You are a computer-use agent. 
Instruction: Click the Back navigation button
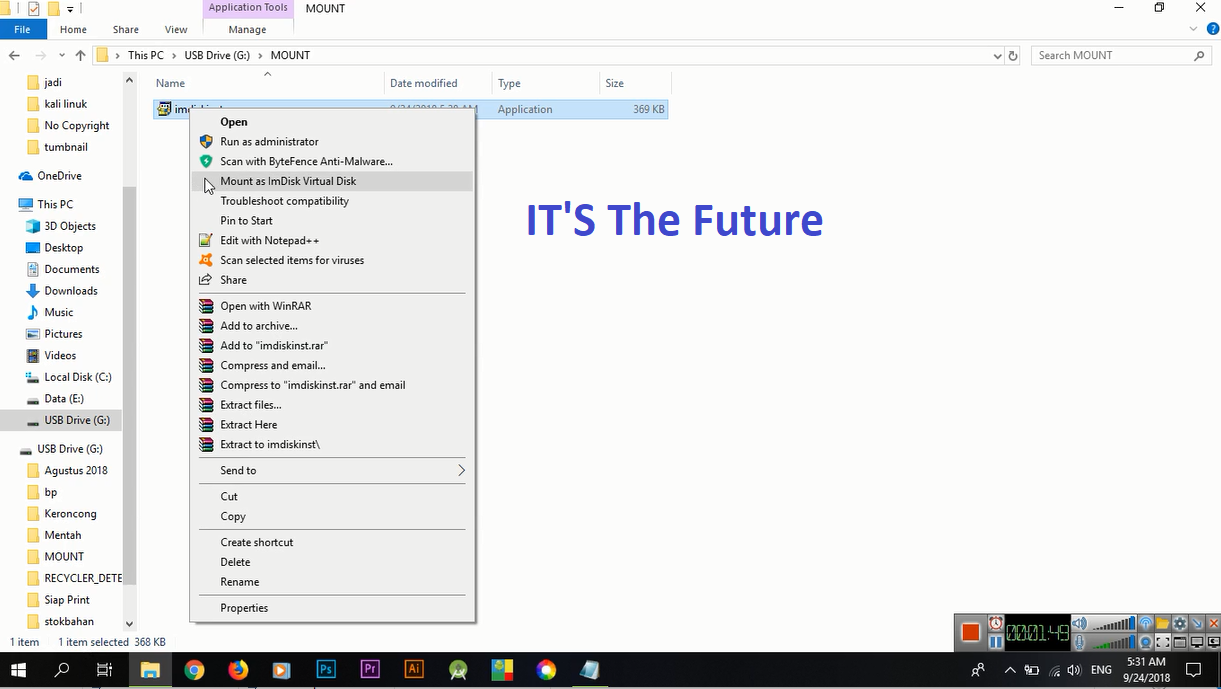tap(13, 55)
